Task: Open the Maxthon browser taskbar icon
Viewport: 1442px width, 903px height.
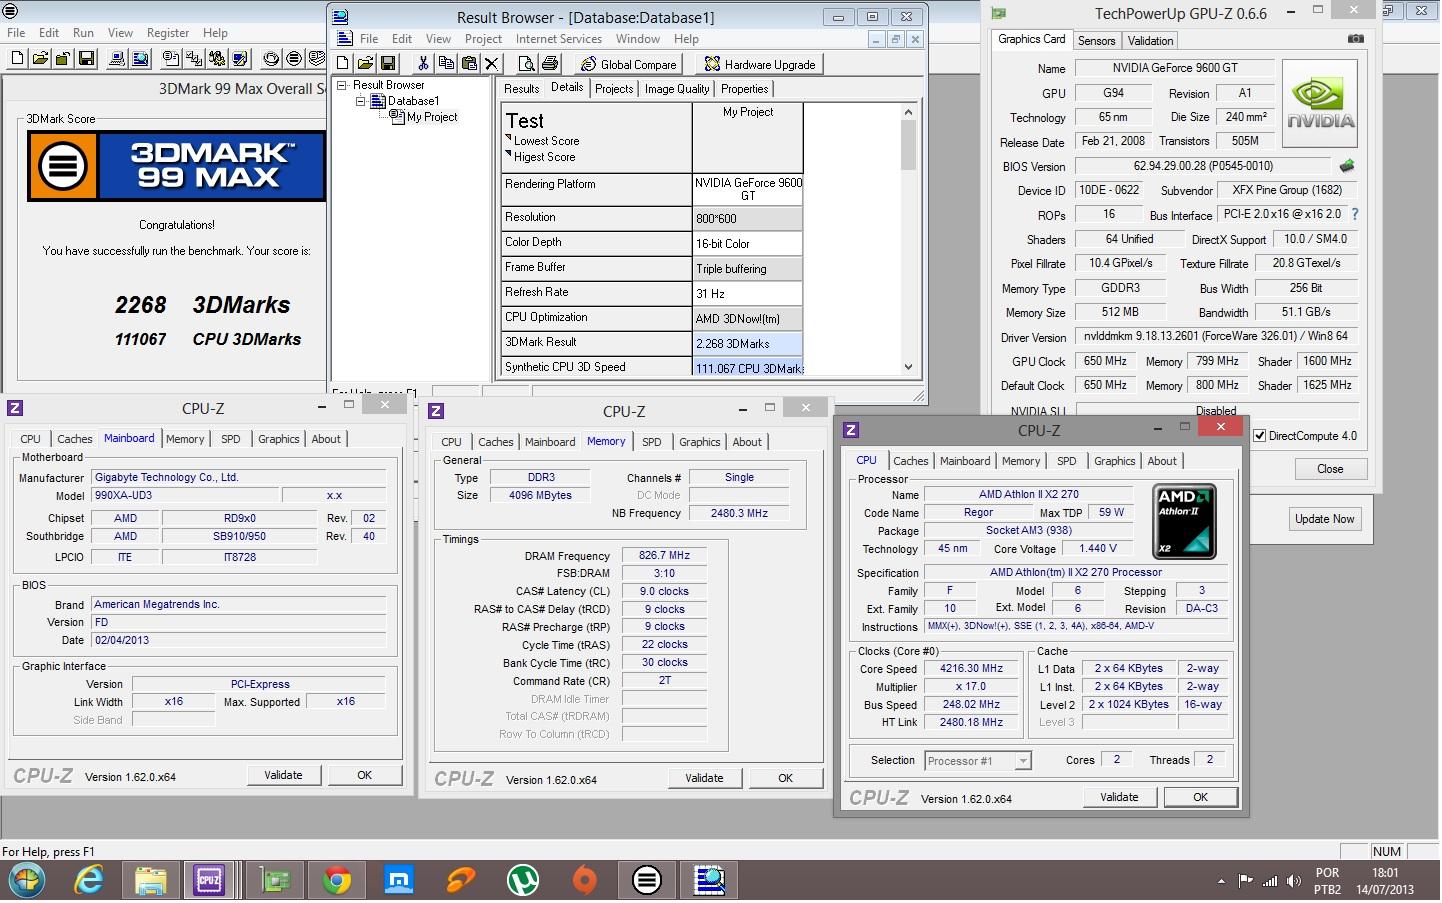Action: click(x=399, y=880)
